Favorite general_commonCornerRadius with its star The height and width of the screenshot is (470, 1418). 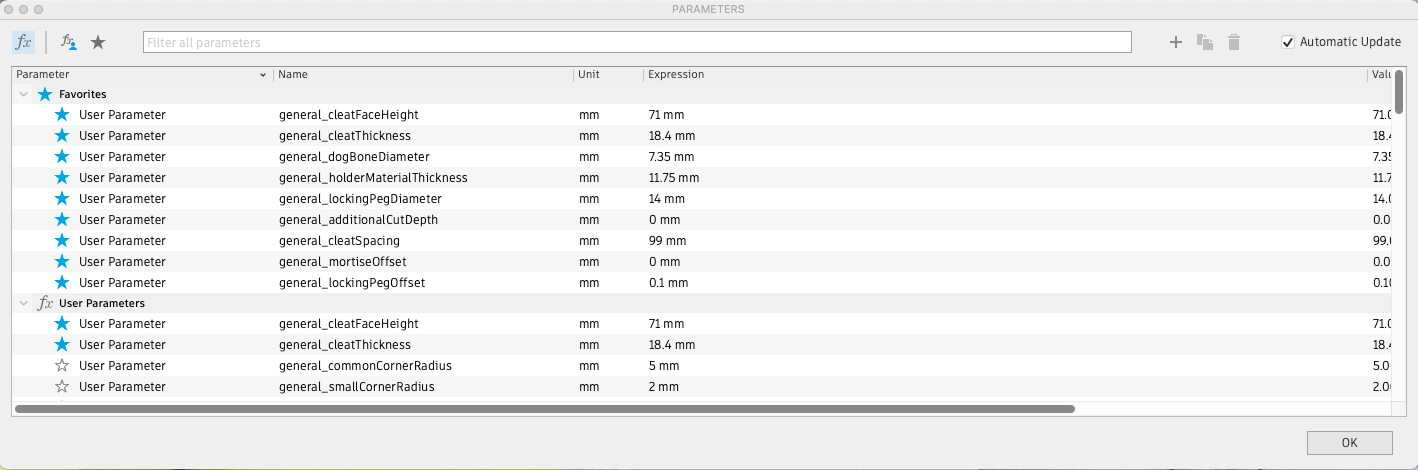tap(62, 366)
